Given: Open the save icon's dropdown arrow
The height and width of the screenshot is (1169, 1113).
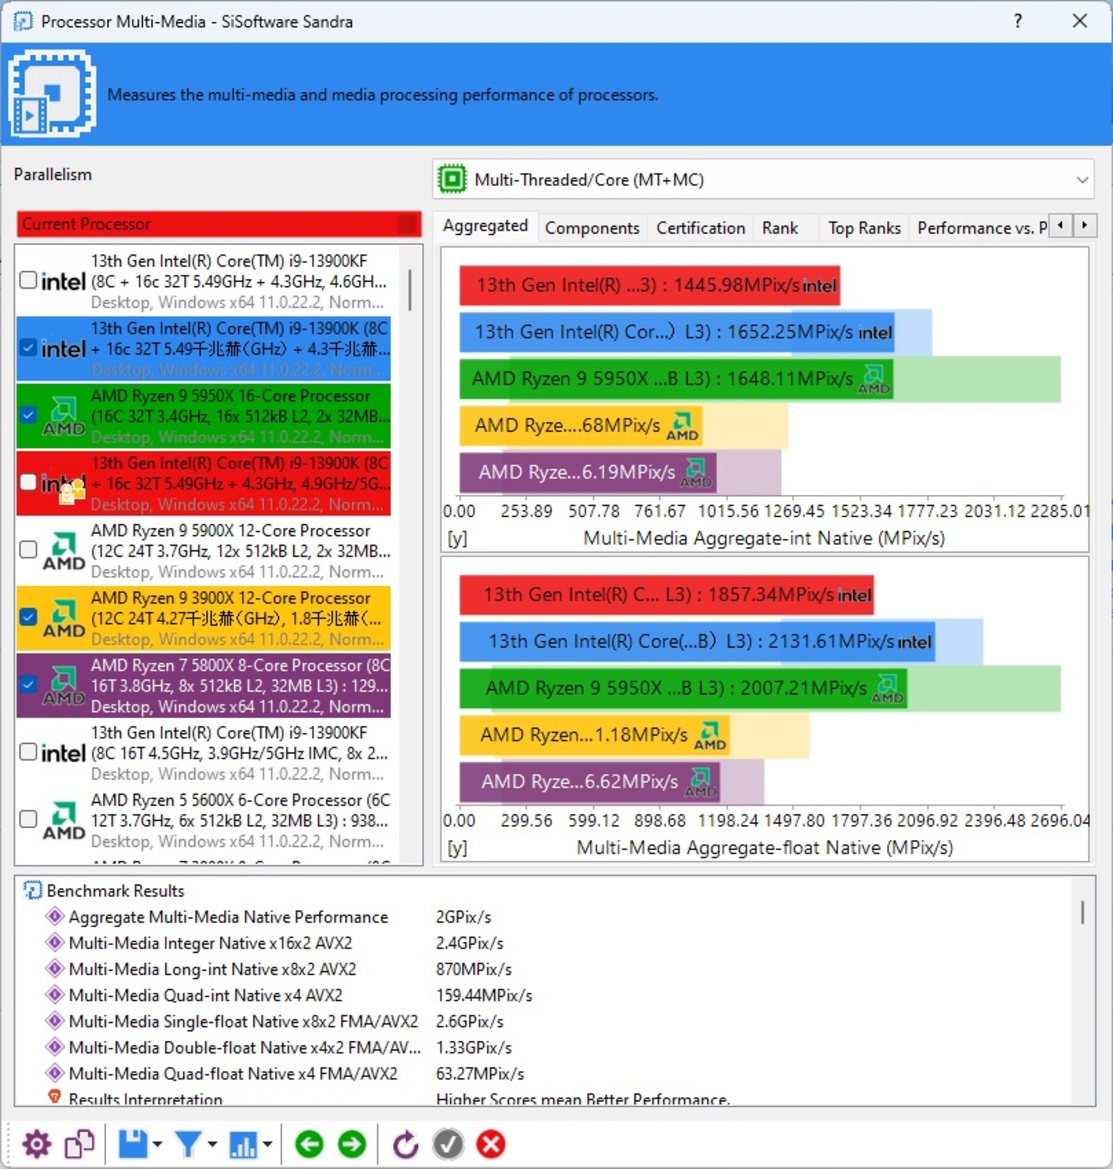Looking at the screenshot, I should point(157,1144).
